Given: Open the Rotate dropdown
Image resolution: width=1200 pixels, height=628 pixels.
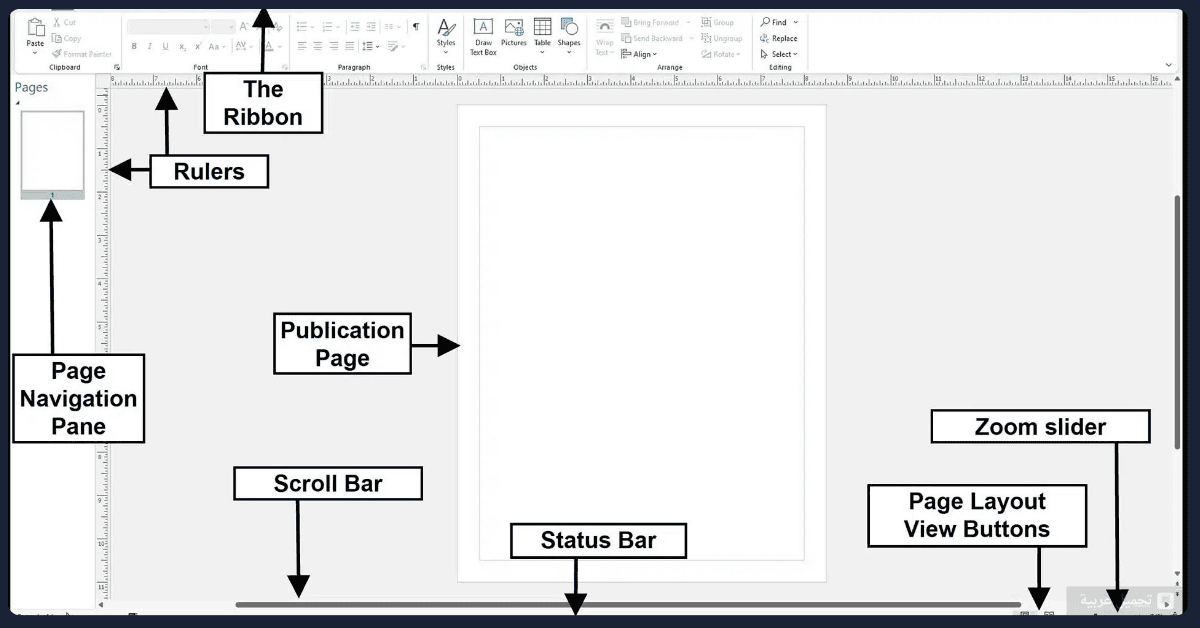Looking at the screenshot, I should coord(721,54).
